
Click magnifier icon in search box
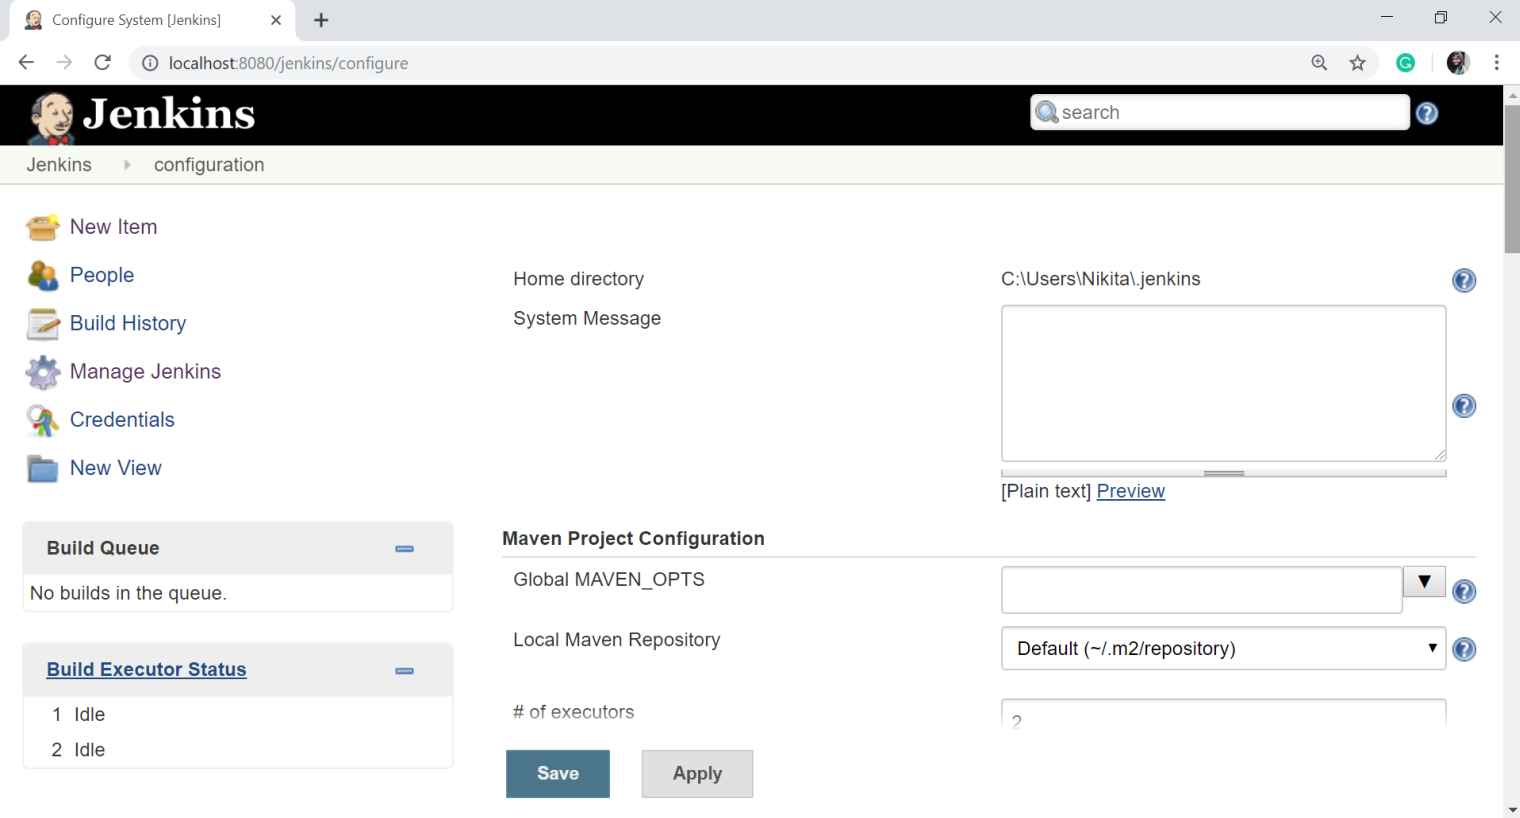point(1047,112)
